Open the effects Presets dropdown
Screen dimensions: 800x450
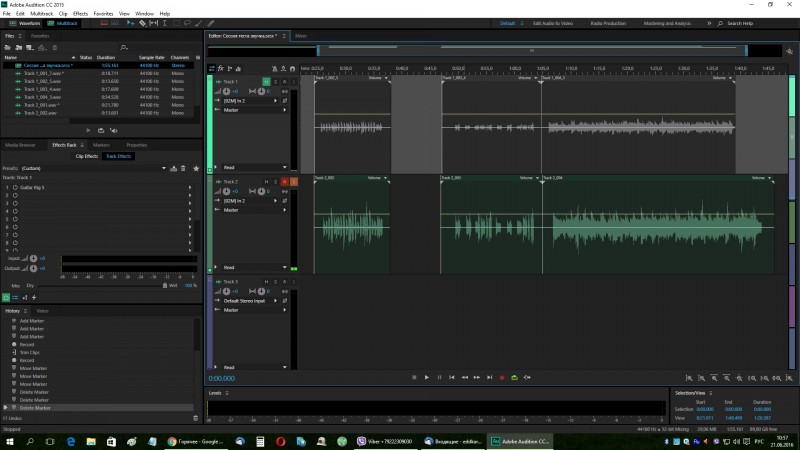[x=94, y=168]
